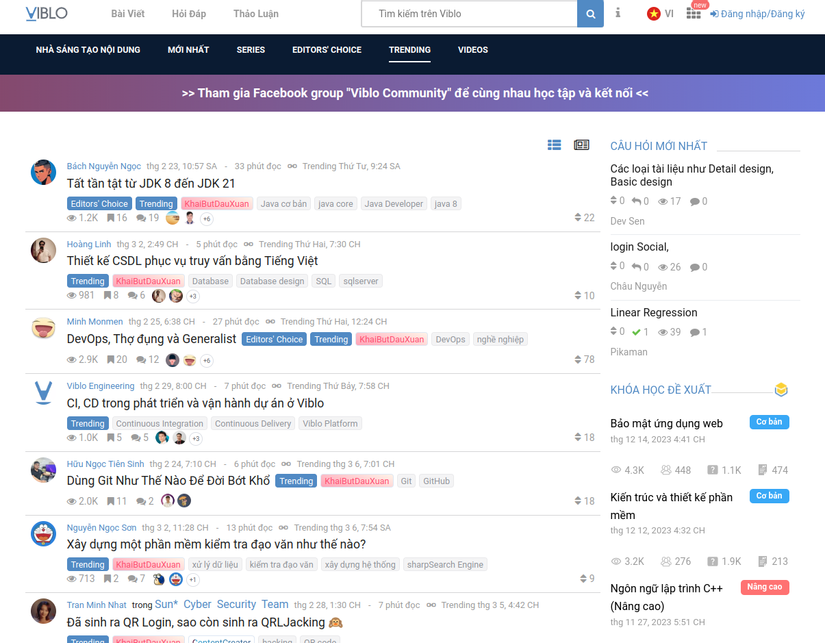Image resolution: width=825 pixels, height=643 pixels.
Task: Open Viblo Engineering's V avatar
Action: 43,393
